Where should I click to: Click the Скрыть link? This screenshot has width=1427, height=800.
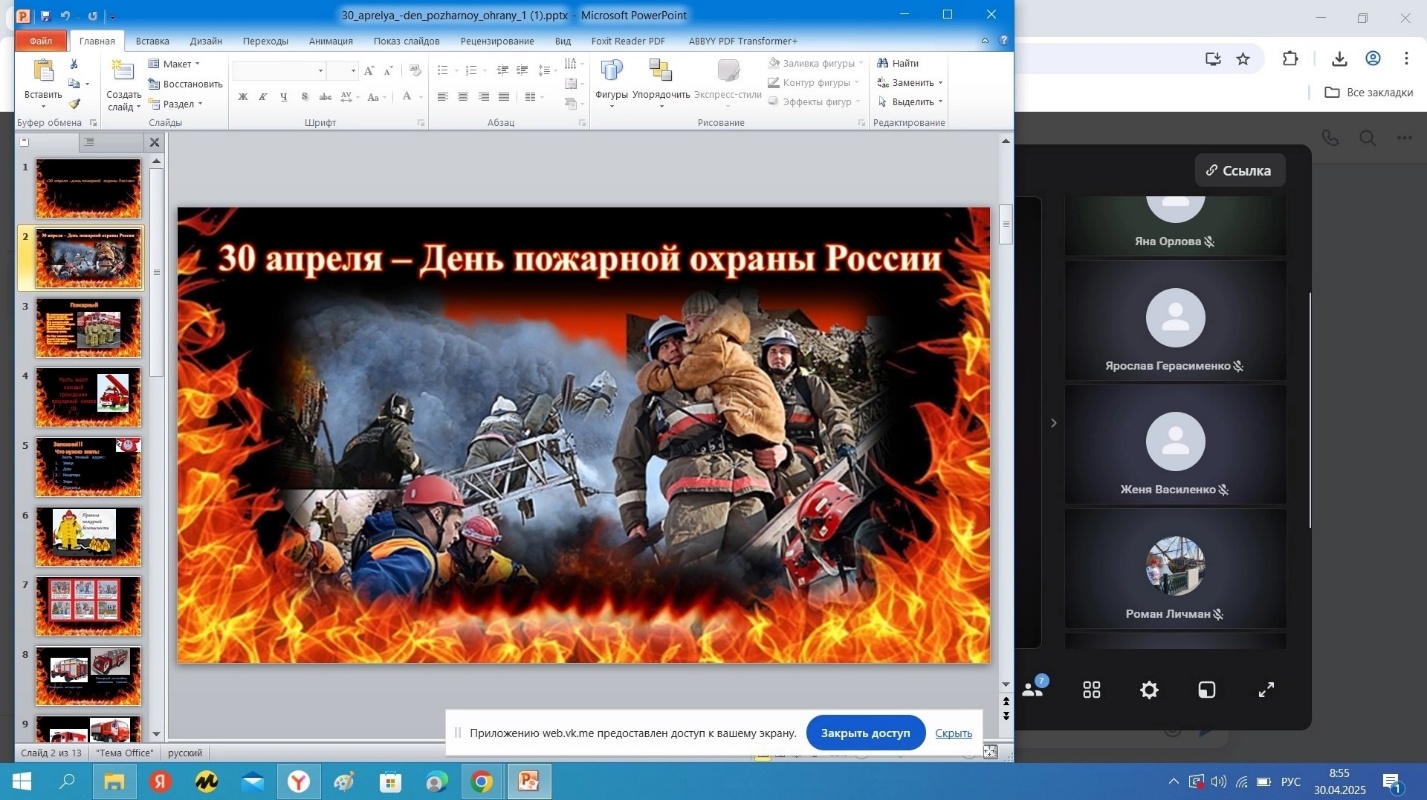pyautogui.click(x=953, y=733)
